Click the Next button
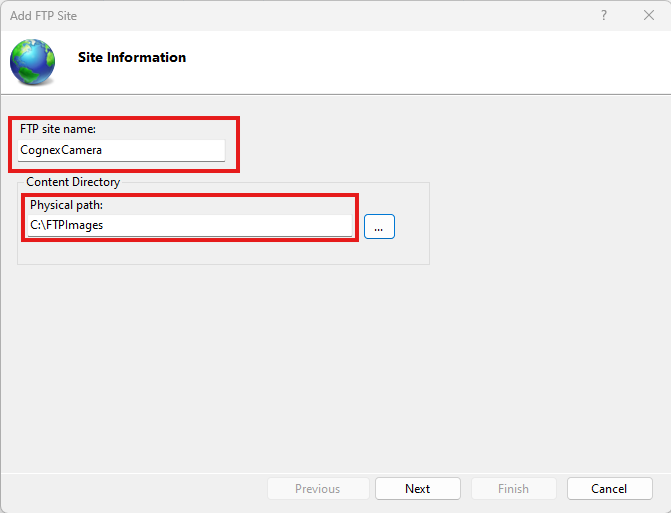The width and height of the screenshot is (671, 513). [417, 489]
